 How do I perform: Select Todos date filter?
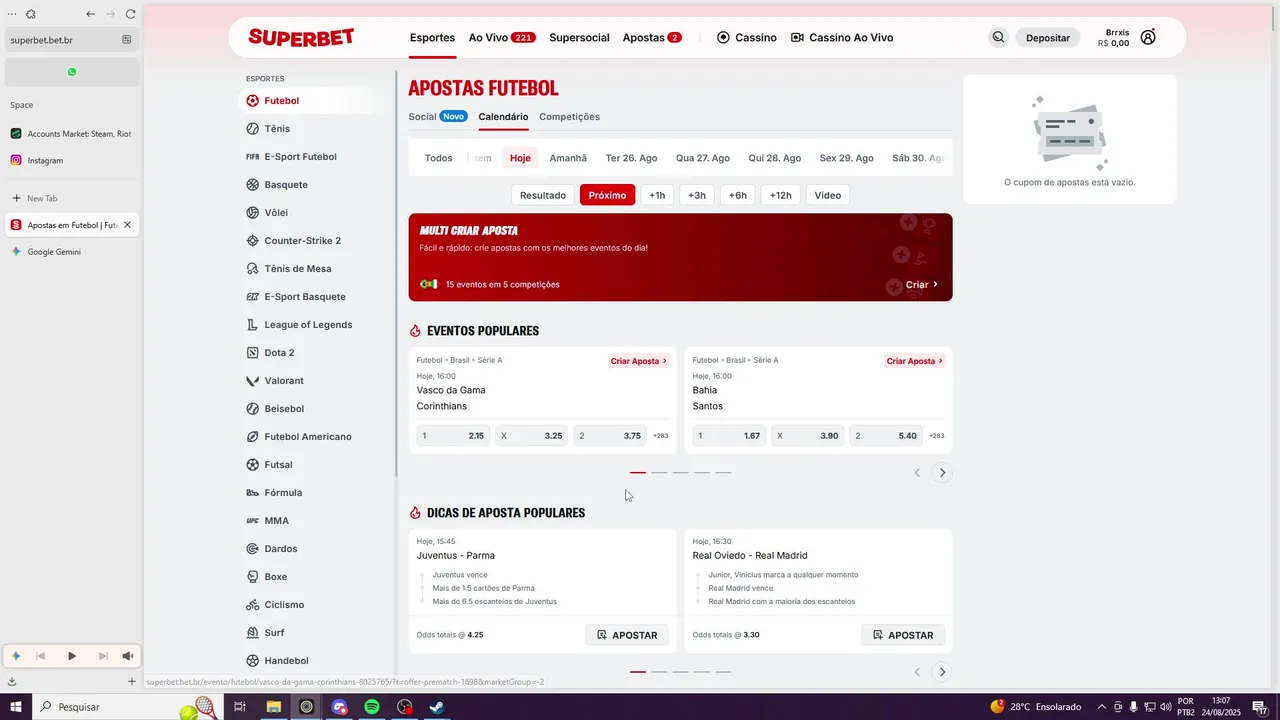tap(438, 158)
